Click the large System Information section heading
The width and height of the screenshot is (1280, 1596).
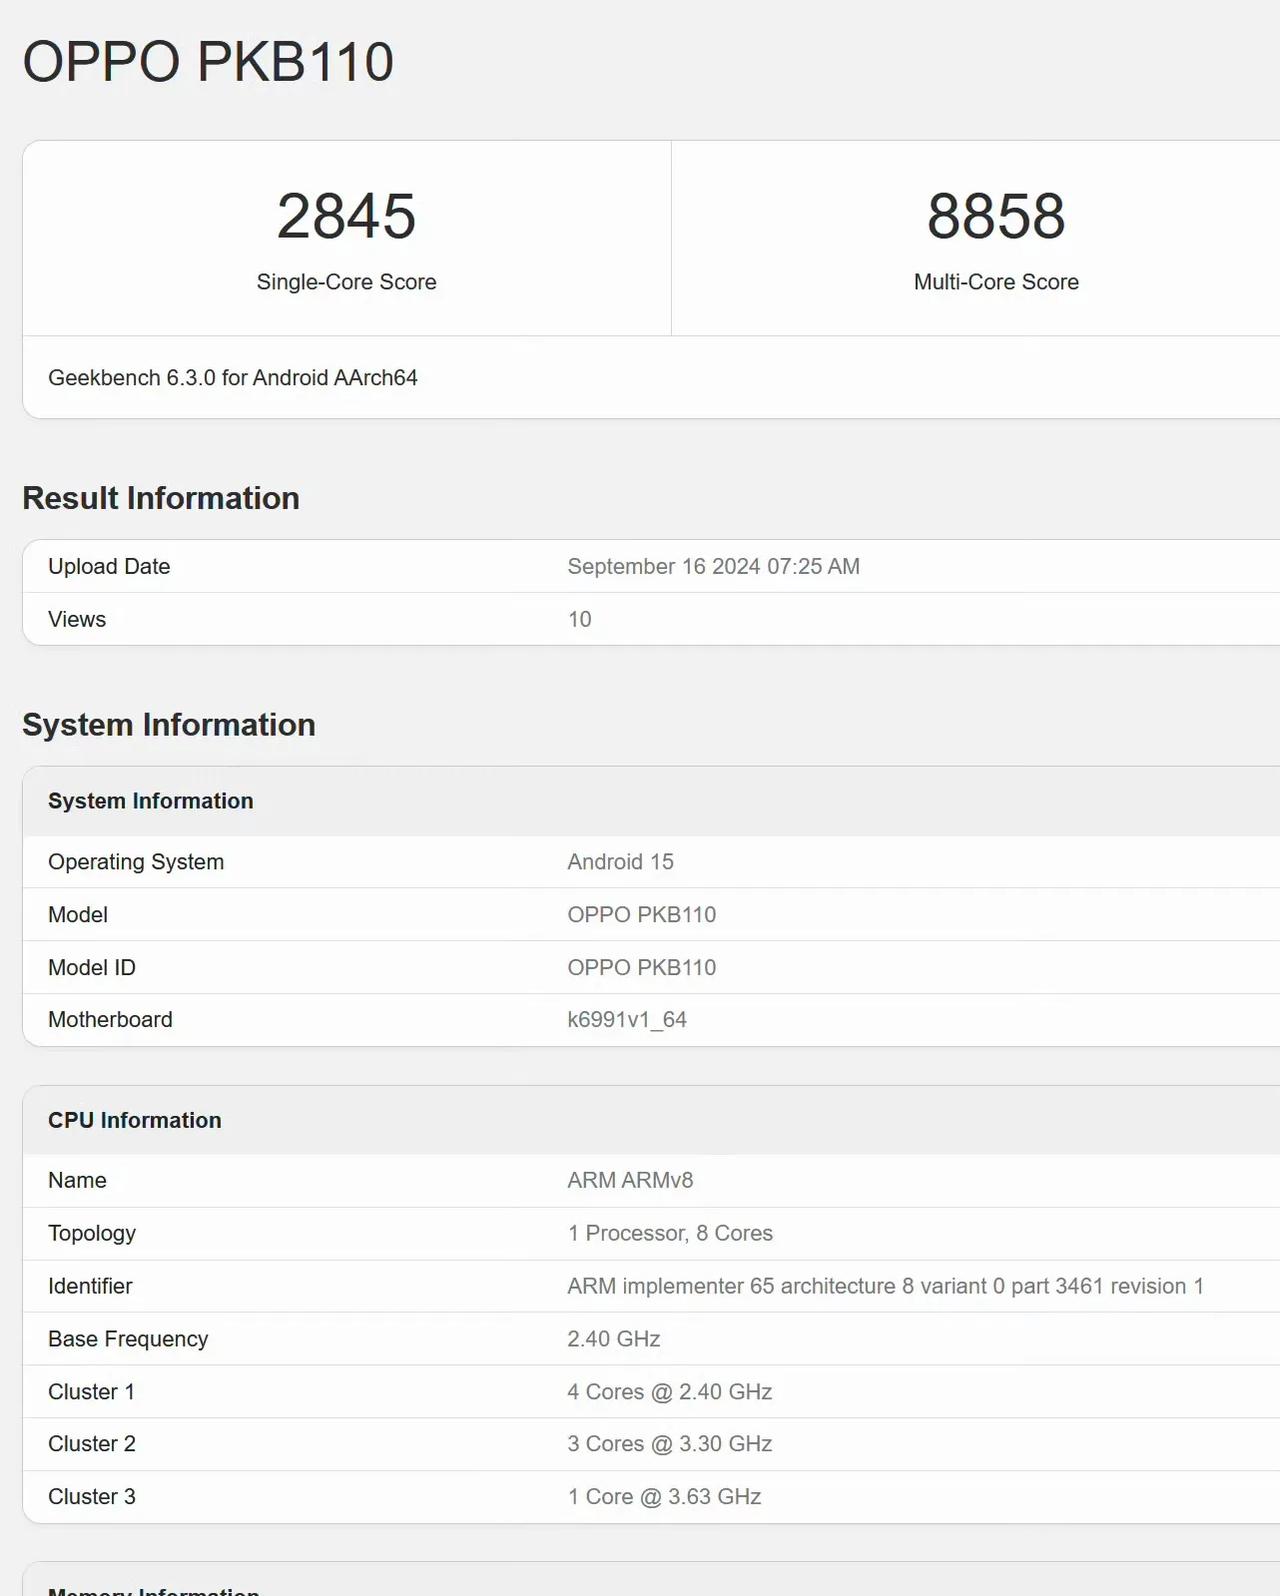click(x=169, y=725)
